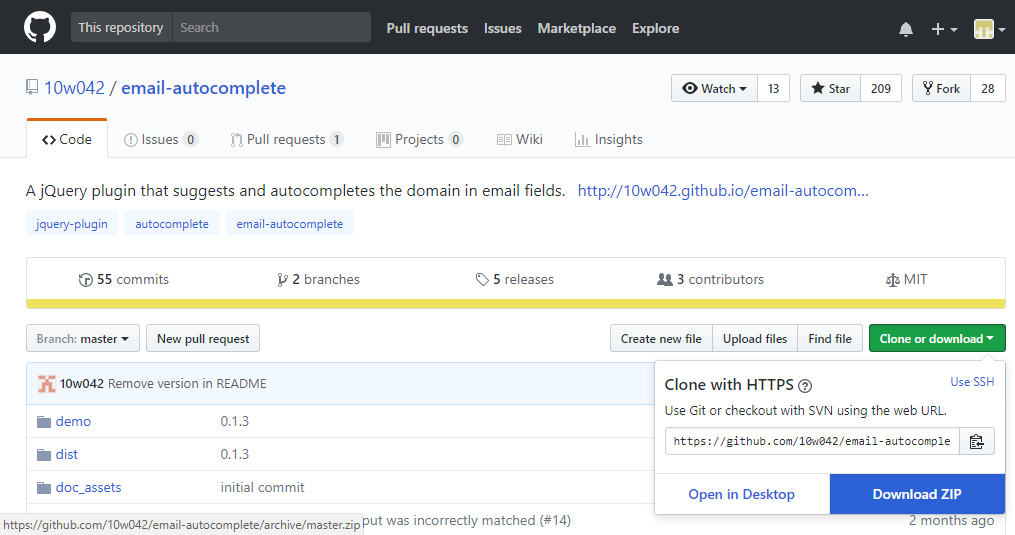The width and height of the screenshot is (1015, 535).
Task: Select the jquery-plugin topic tag
Action: [x=72, y=224]
